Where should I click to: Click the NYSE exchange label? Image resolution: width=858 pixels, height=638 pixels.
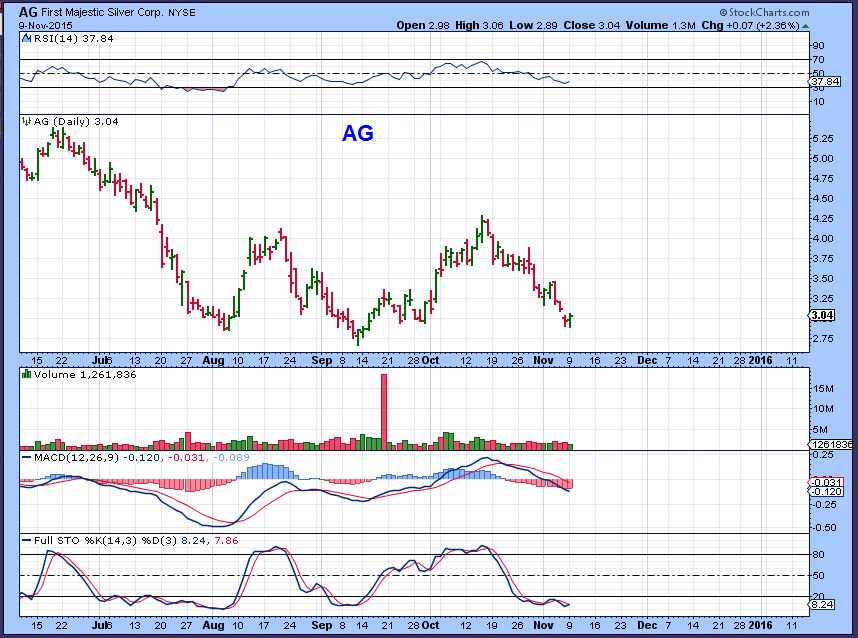[182, 13]
